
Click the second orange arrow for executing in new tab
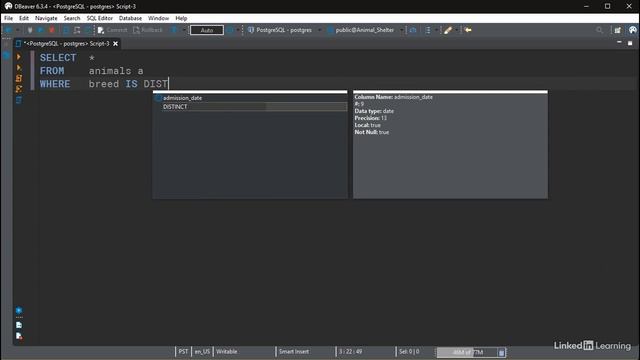(19, 67)
